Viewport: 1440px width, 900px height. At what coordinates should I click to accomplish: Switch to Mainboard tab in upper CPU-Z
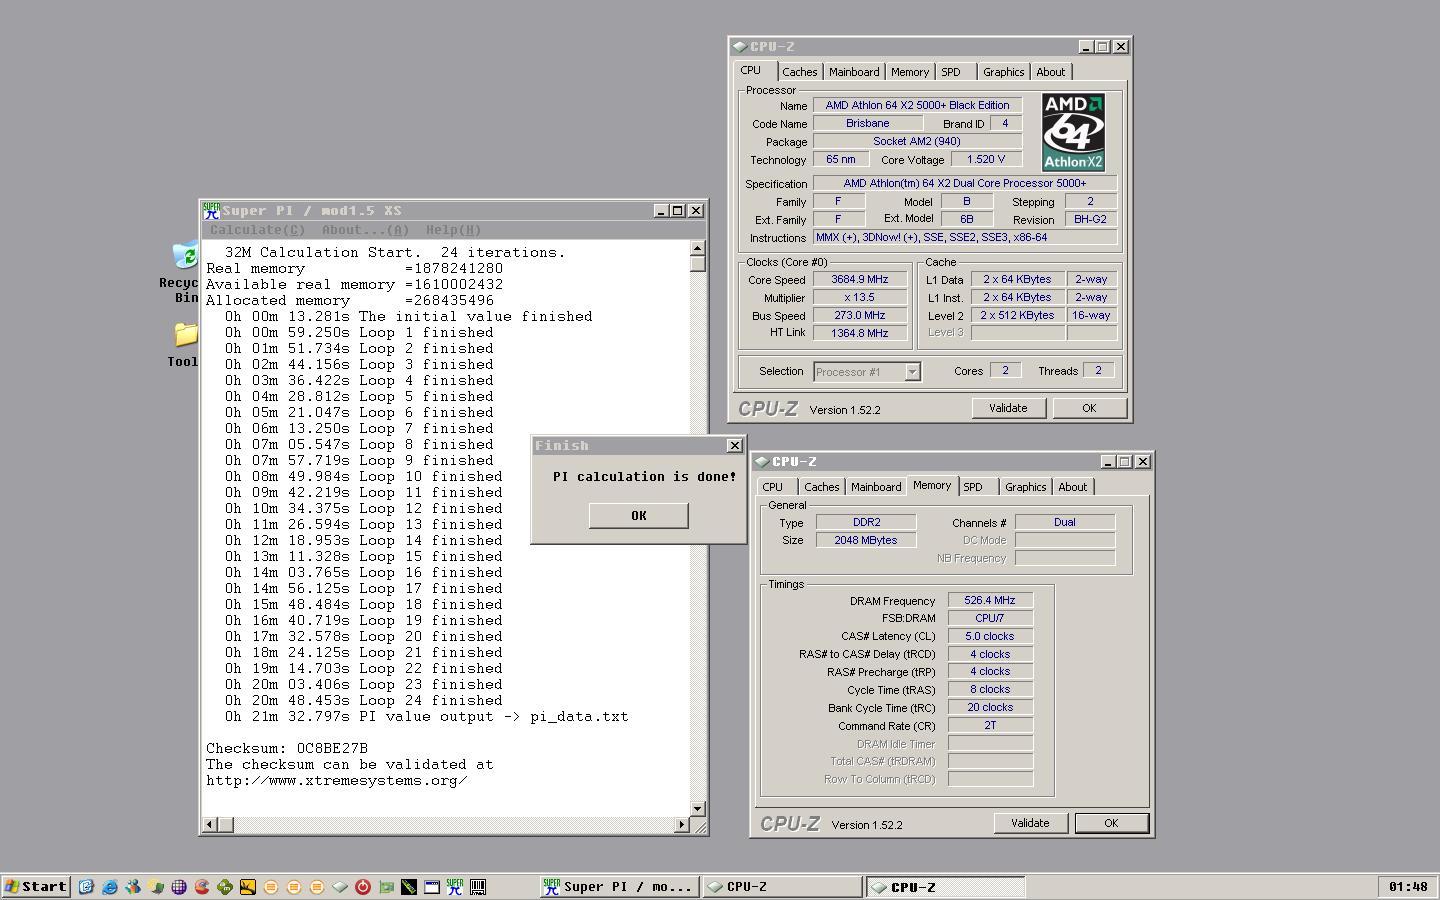tap(854, 72)
